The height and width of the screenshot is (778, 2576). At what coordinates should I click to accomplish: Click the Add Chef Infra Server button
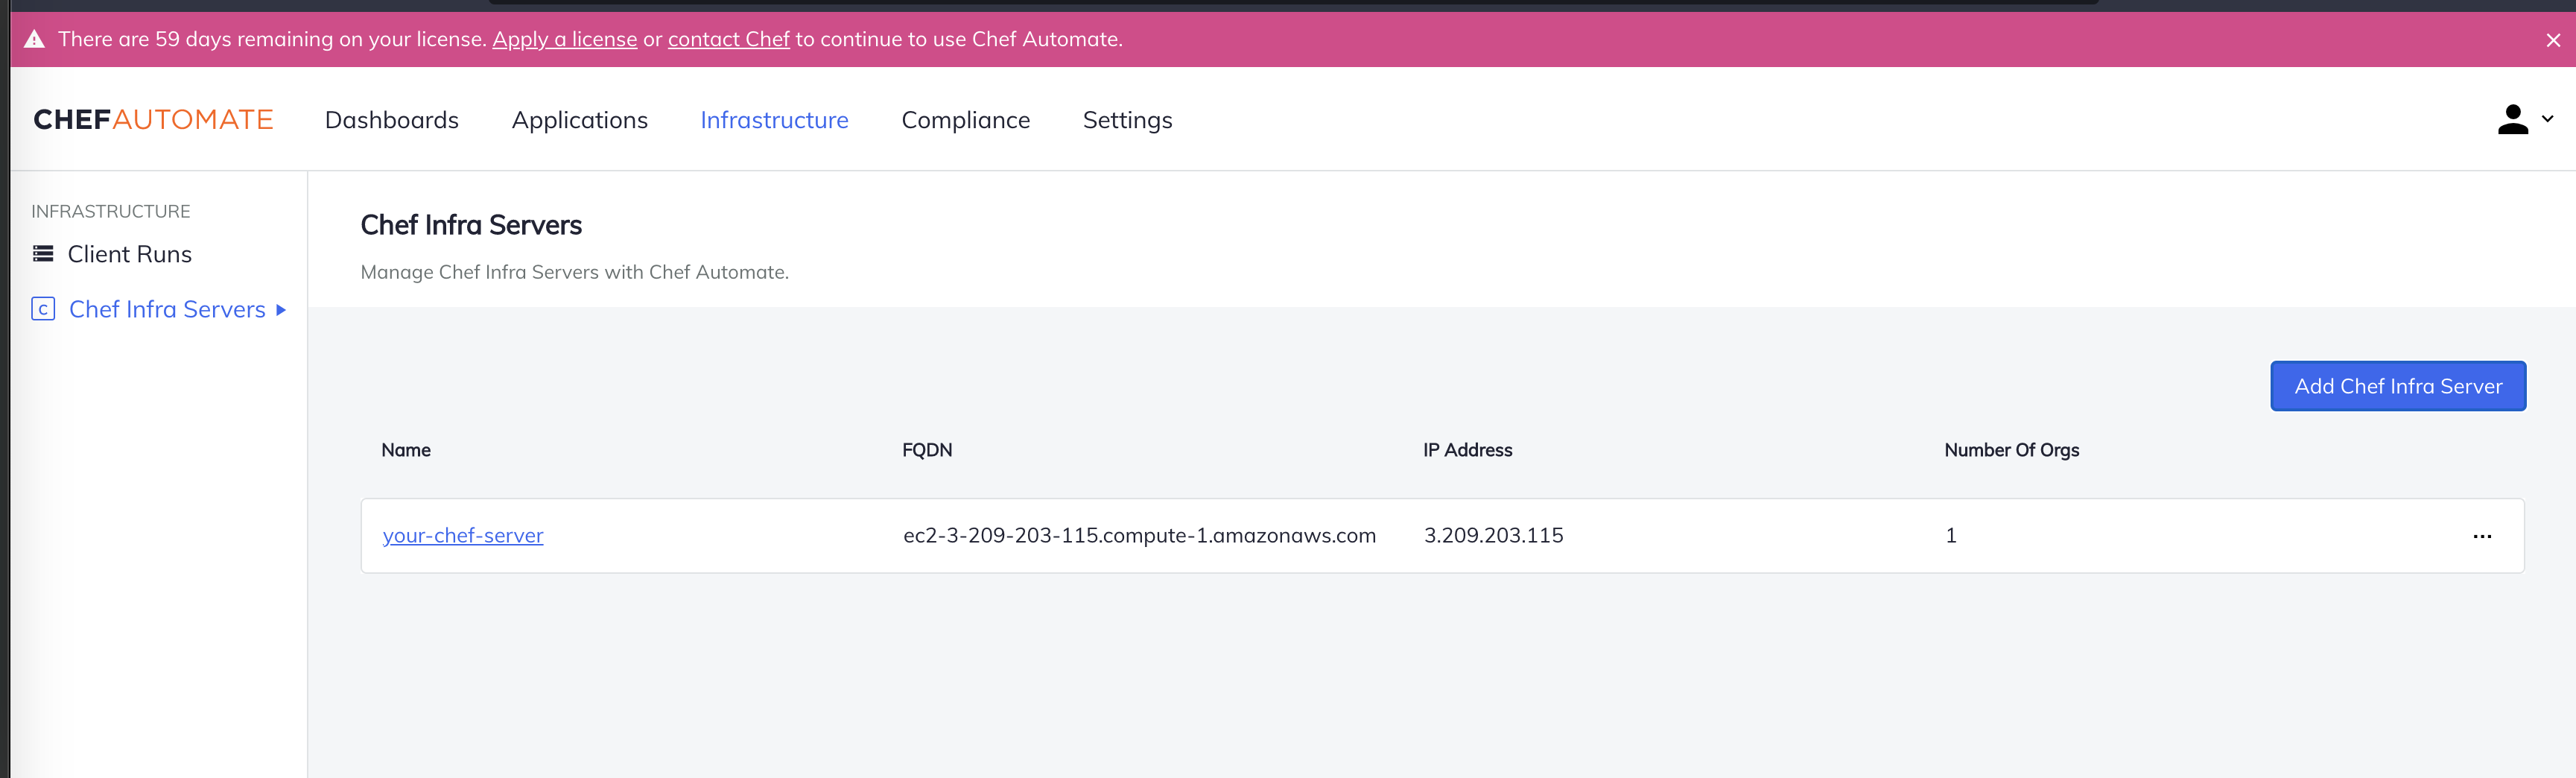coord(2398,385)
